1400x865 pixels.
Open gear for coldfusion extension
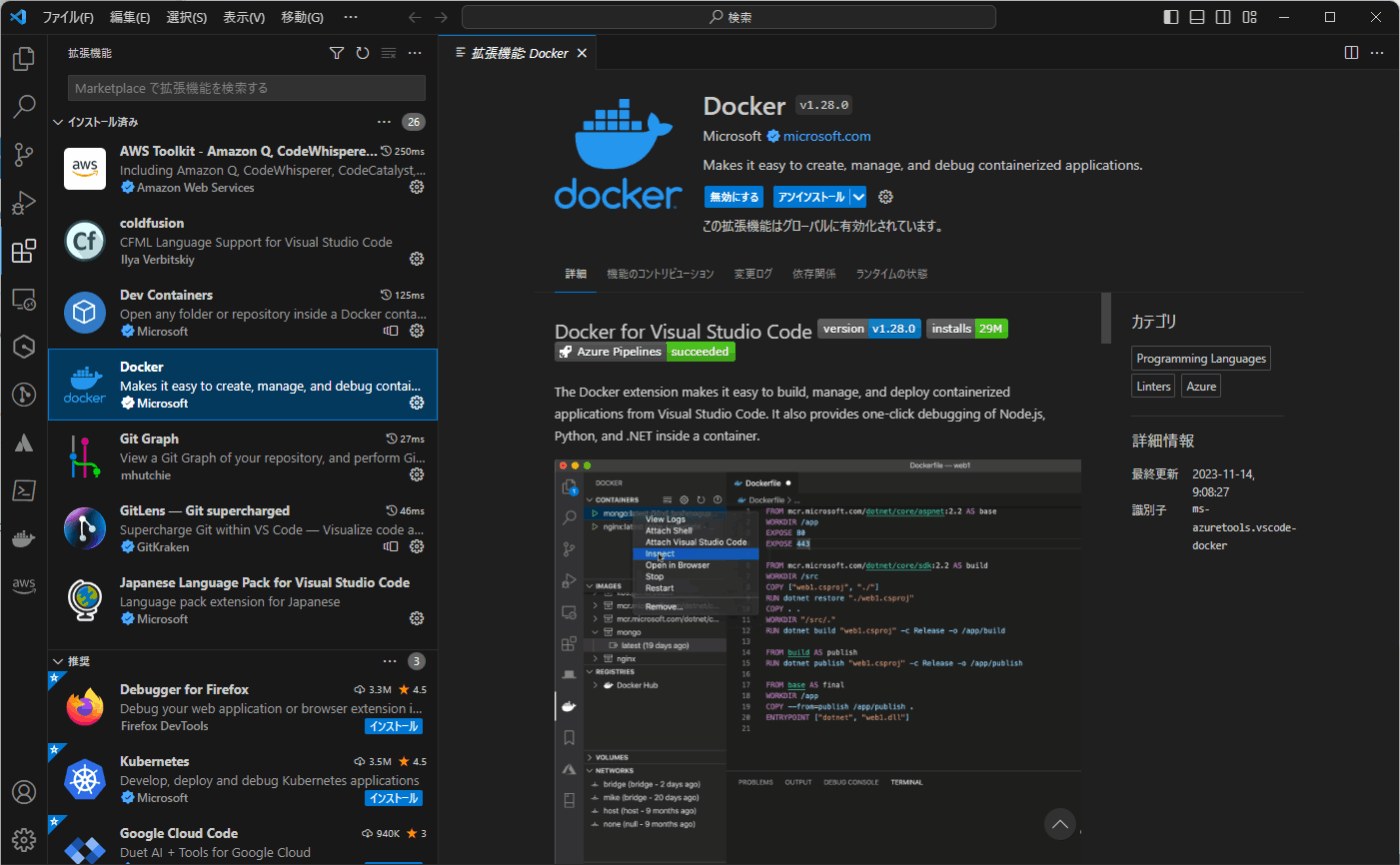pos(417,259)
